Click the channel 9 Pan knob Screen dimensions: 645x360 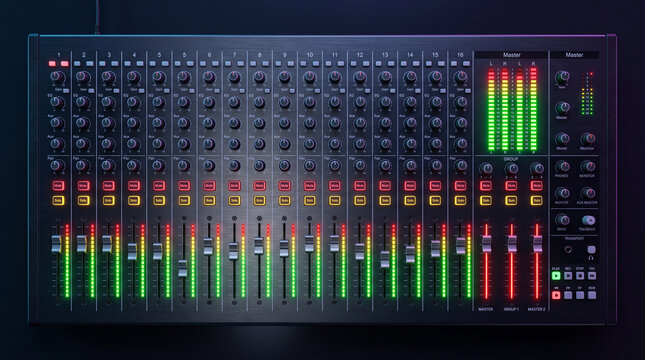point(284,165)
